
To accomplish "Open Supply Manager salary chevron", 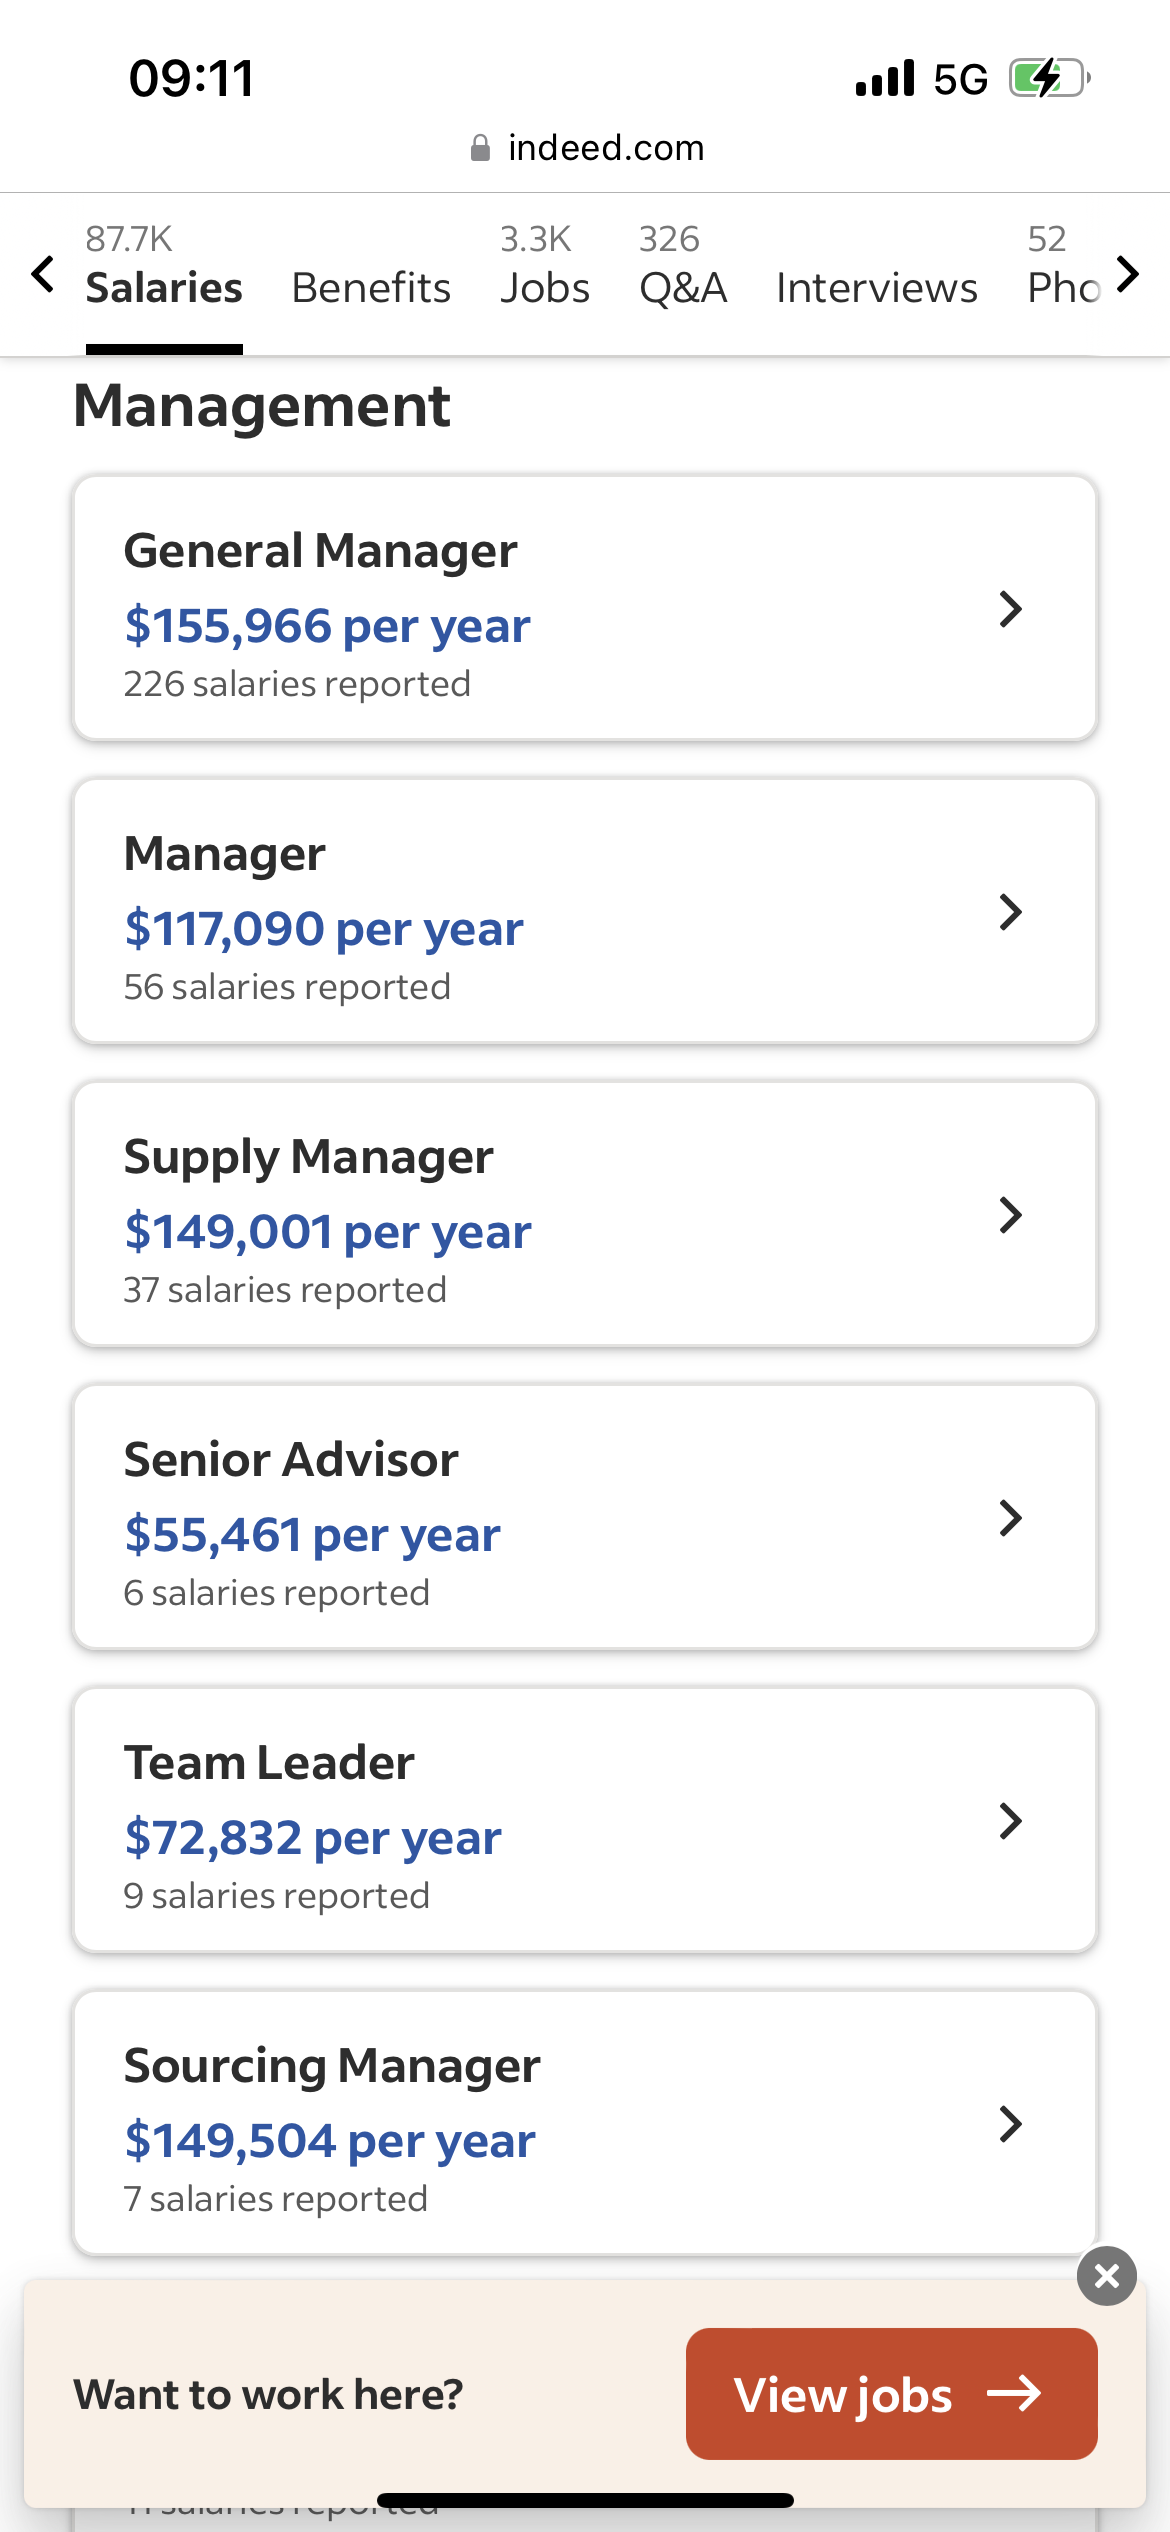I will point(1011,1215).
